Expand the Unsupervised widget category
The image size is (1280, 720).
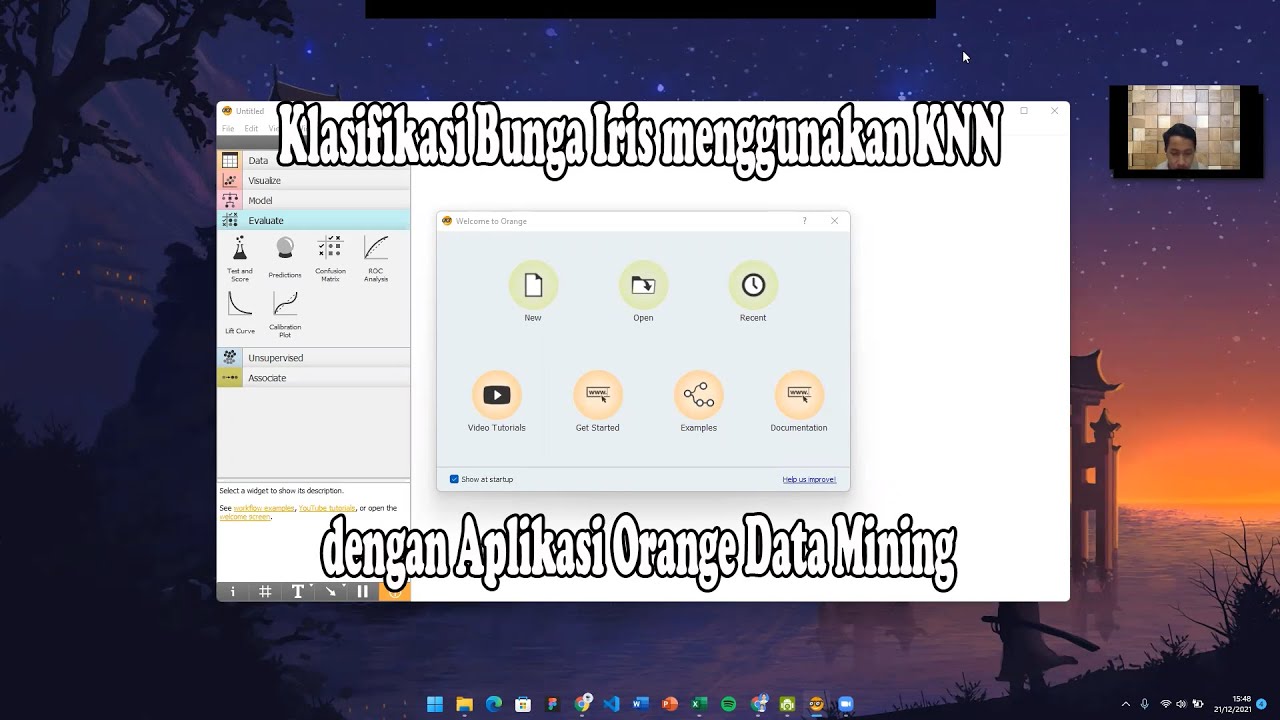point(314,357)
